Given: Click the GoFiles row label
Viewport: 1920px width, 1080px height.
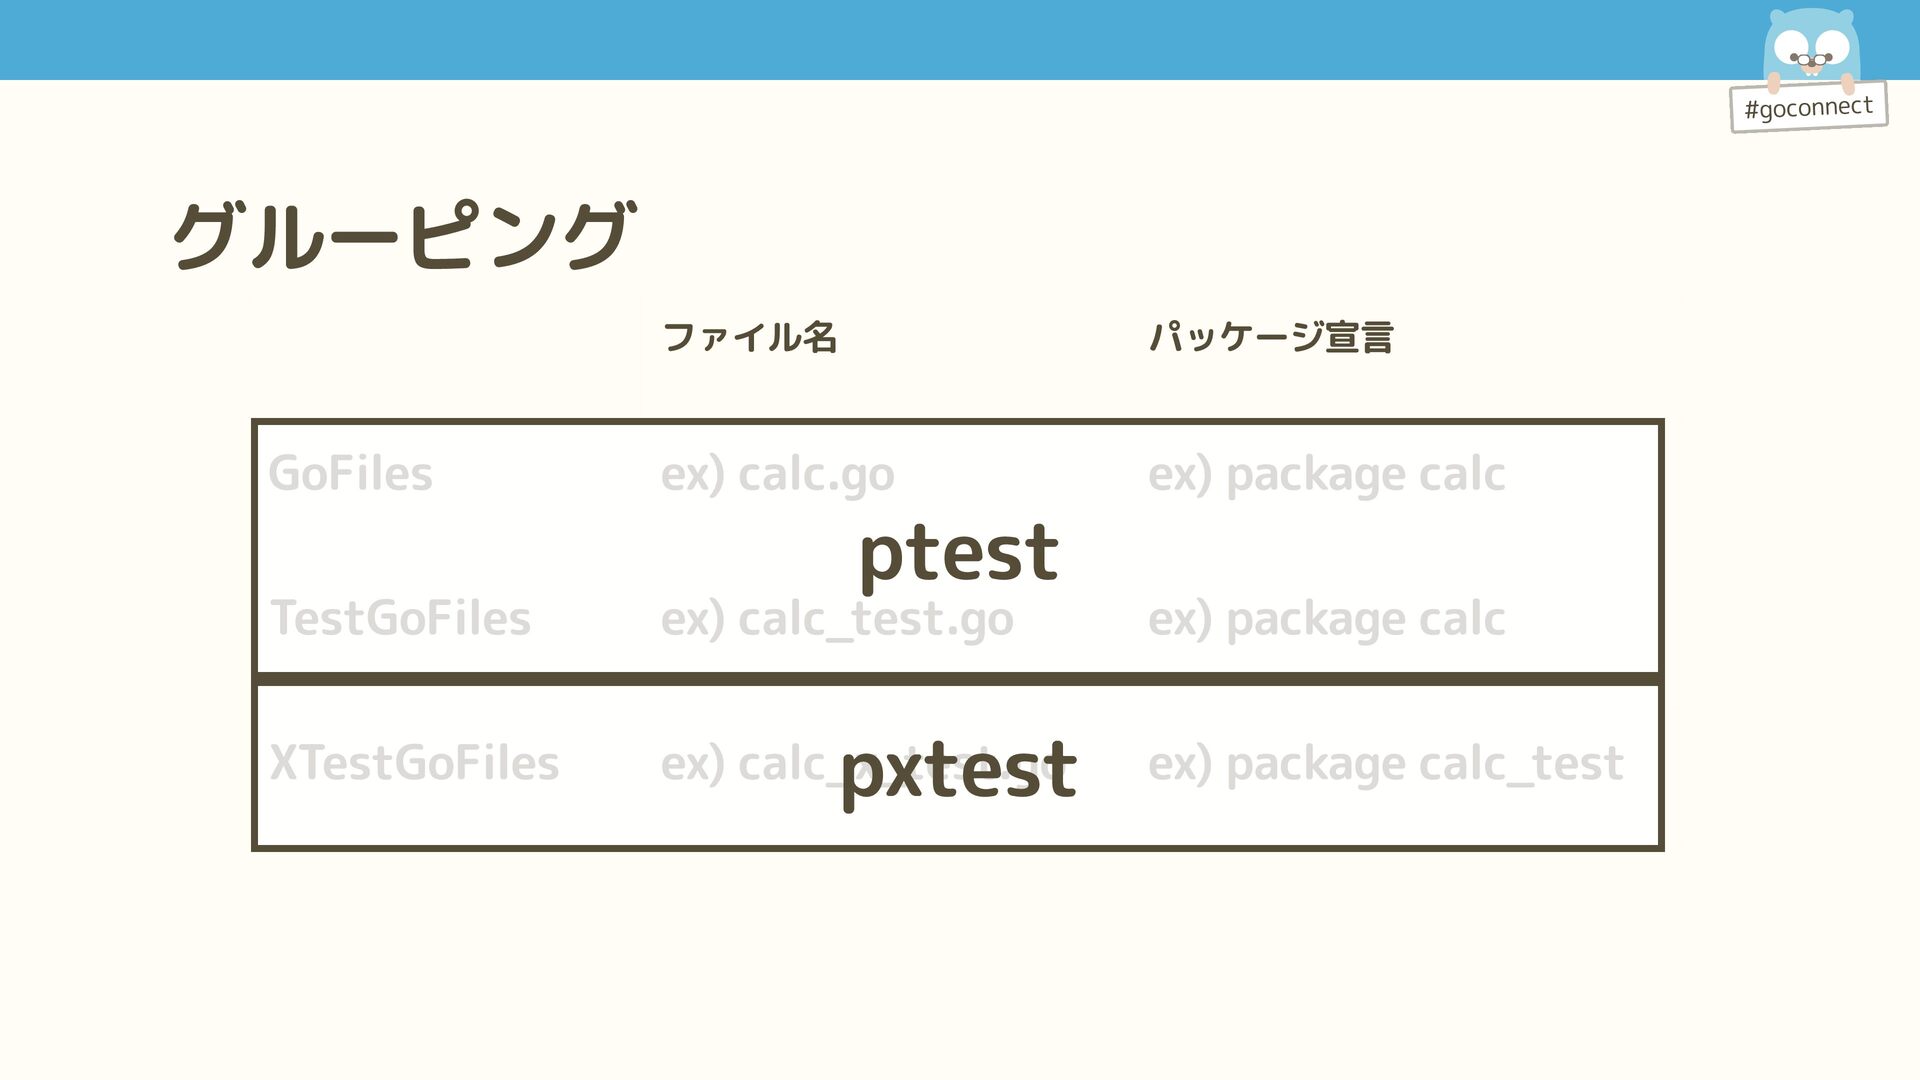Looking at the screenshot, I should click(350, 473).
